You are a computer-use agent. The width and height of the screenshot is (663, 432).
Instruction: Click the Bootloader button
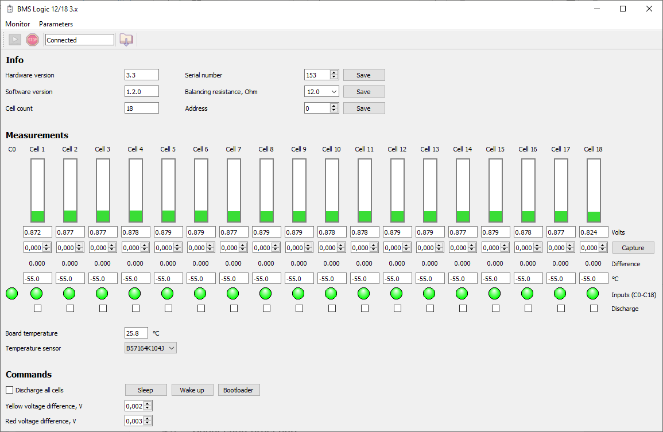click(238, 390)
